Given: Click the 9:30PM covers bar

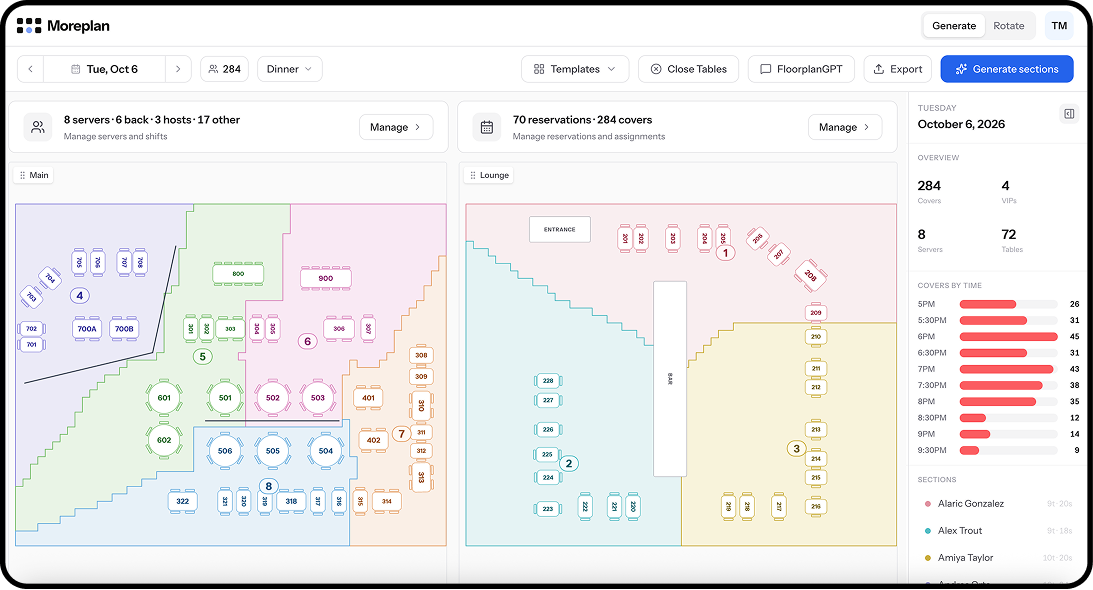Looking at the screenshot, I should tap(1008, 451).
